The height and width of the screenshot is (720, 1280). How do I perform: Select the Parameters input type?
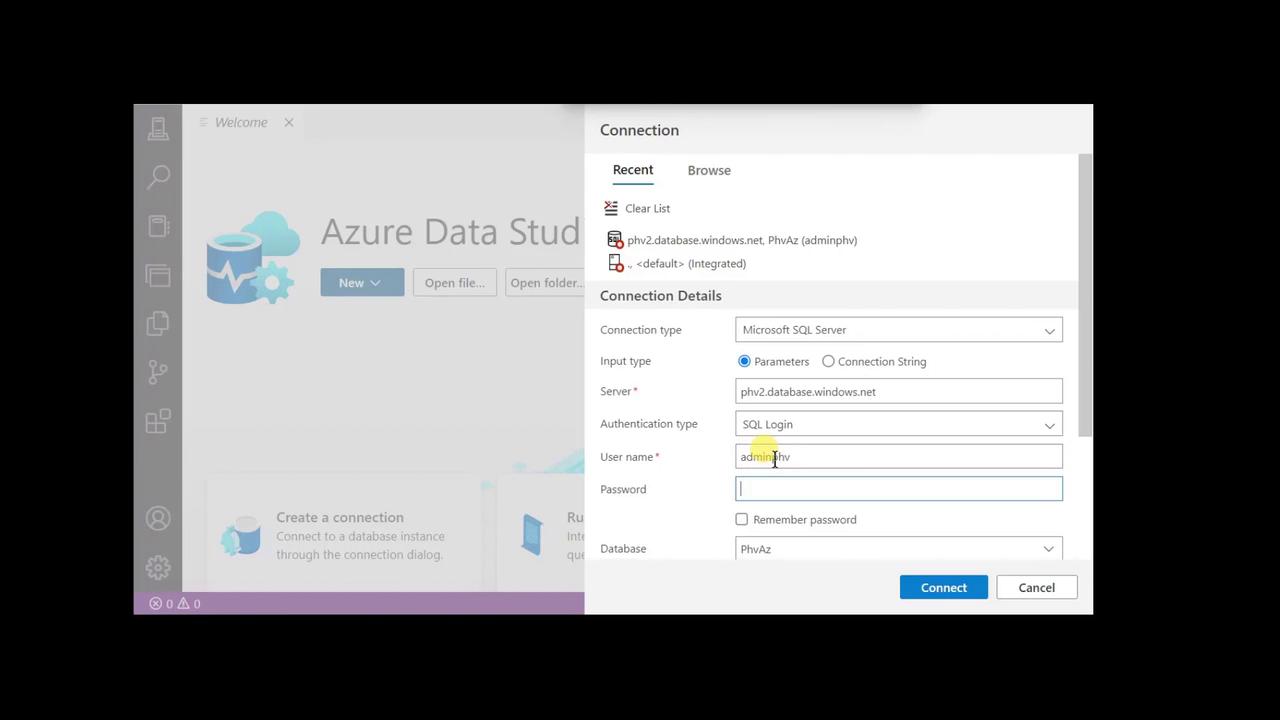[744, 361]
